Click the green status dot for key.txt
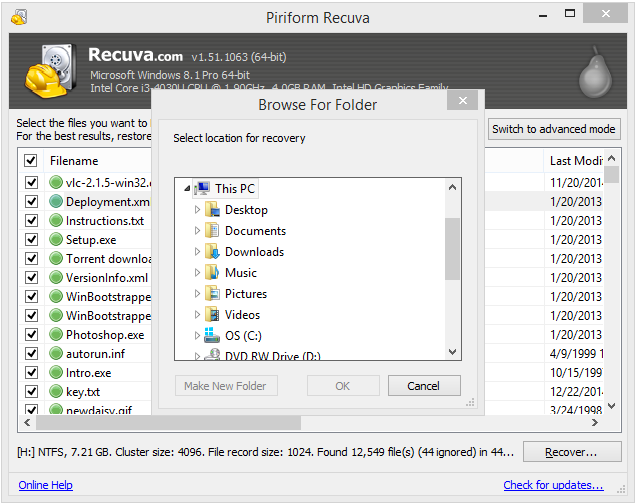 tap(56, 391)
